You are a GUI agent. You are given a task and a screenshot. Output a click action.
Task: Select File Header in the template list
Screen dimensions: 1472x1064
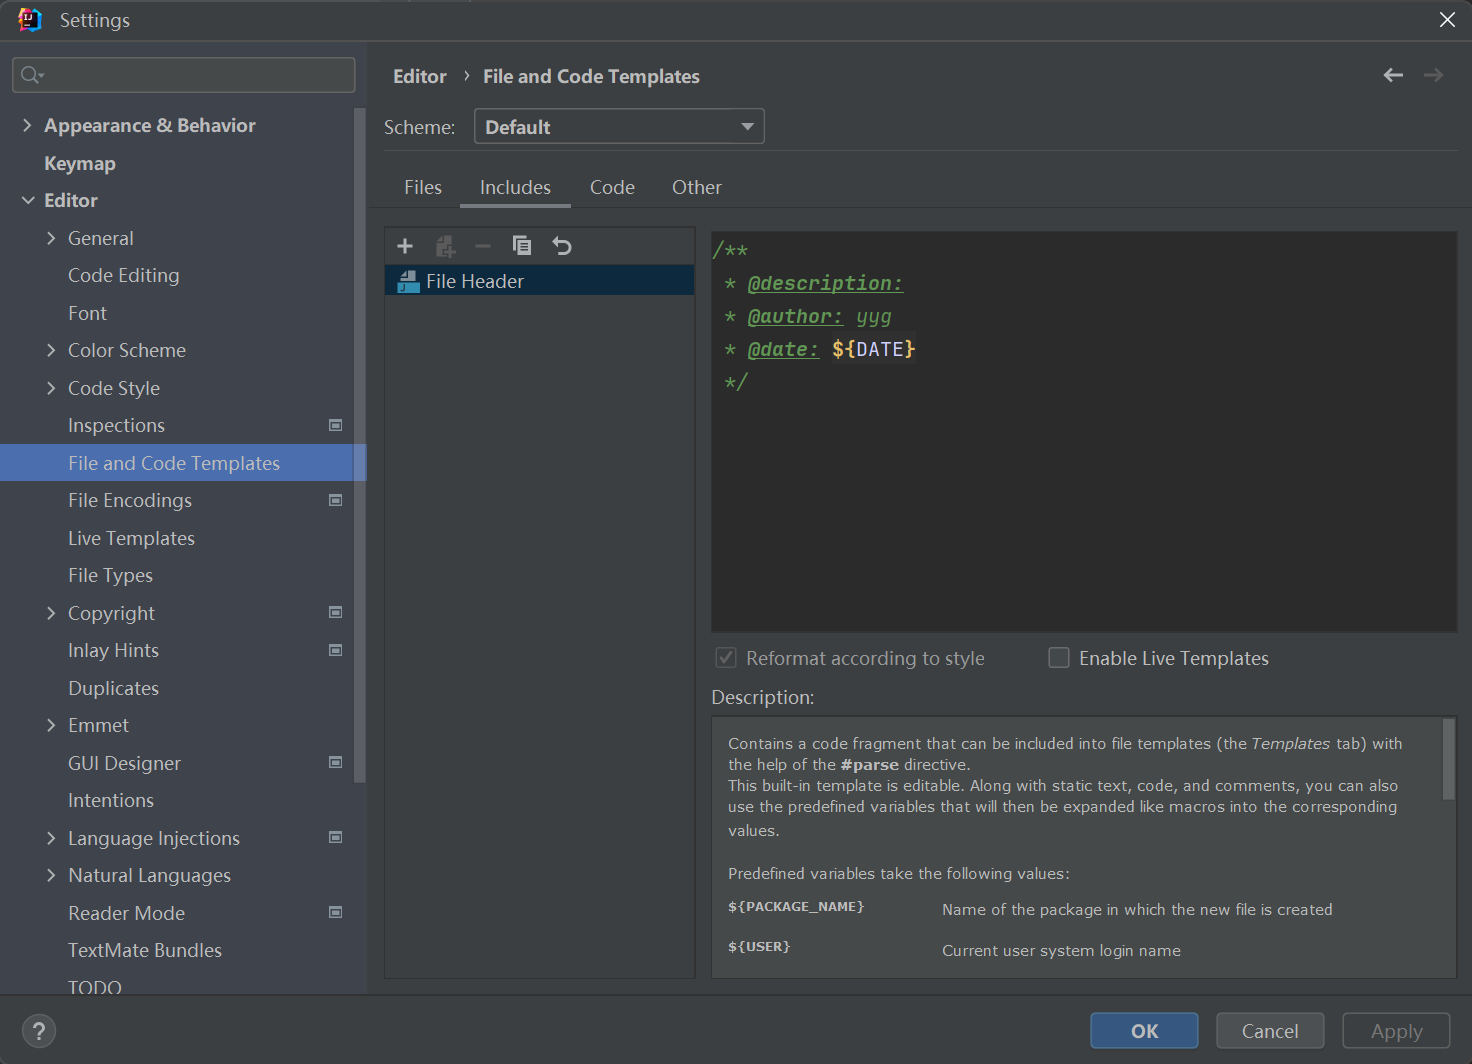click(540, 281)
